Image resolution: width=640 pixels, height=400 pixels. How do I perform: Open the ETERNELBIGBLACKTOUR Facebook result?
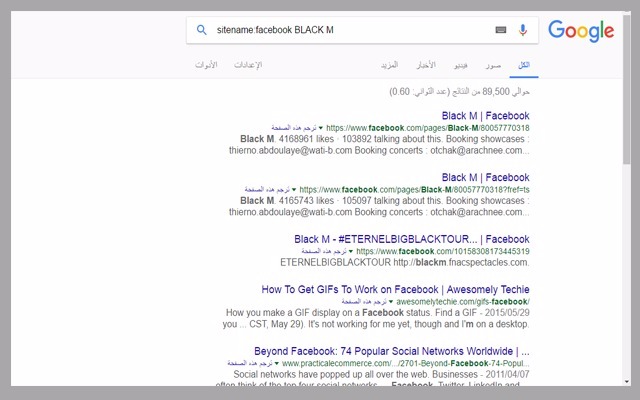point(411,239)
